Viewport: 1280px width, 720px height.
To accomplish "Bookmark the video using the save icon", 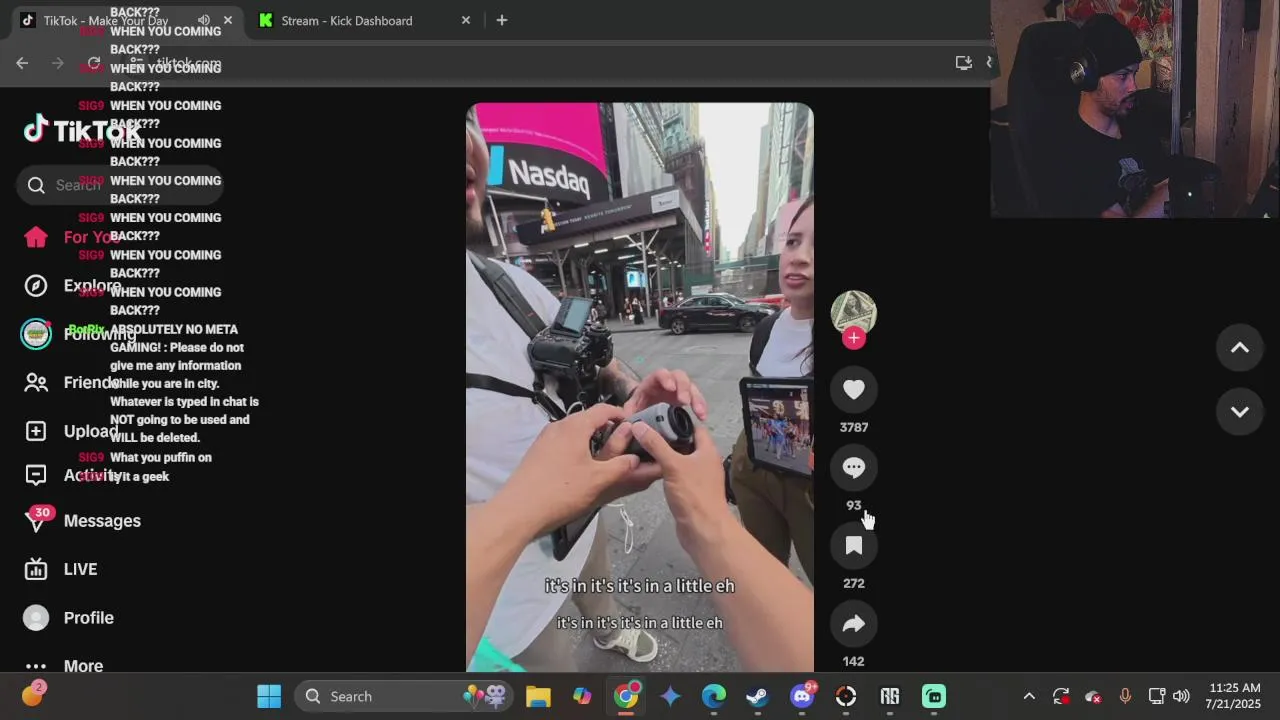I will coord(853,545).
